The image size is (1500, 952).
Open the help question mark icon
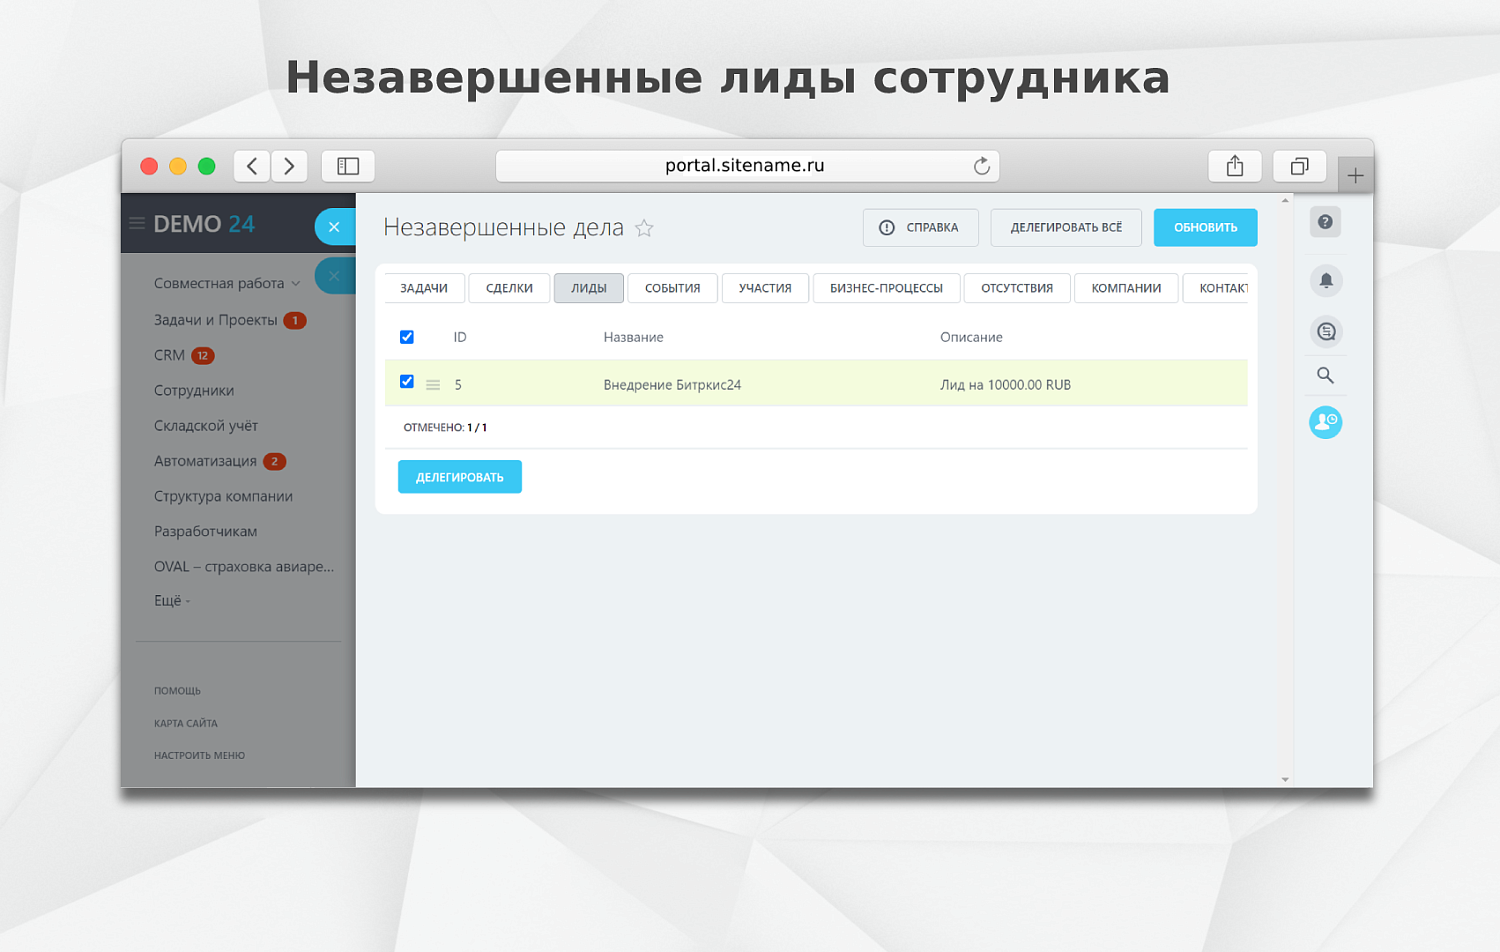1325,222
